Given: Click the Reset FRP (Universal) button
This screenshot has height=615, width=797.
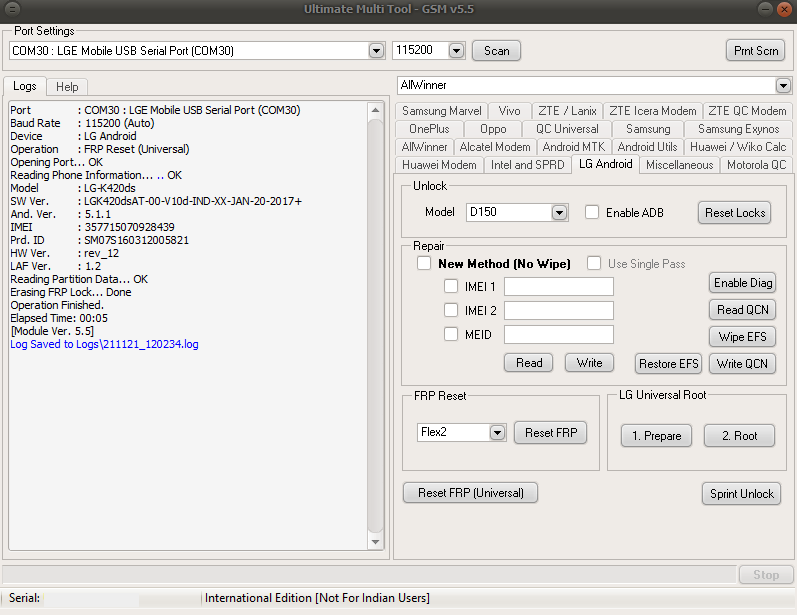Looking at the screenshot, I should (470, 493).
